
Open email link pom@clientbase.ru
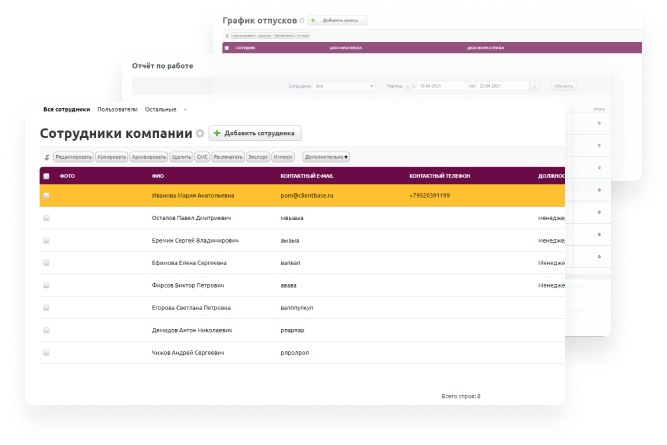tap(309, 195)
